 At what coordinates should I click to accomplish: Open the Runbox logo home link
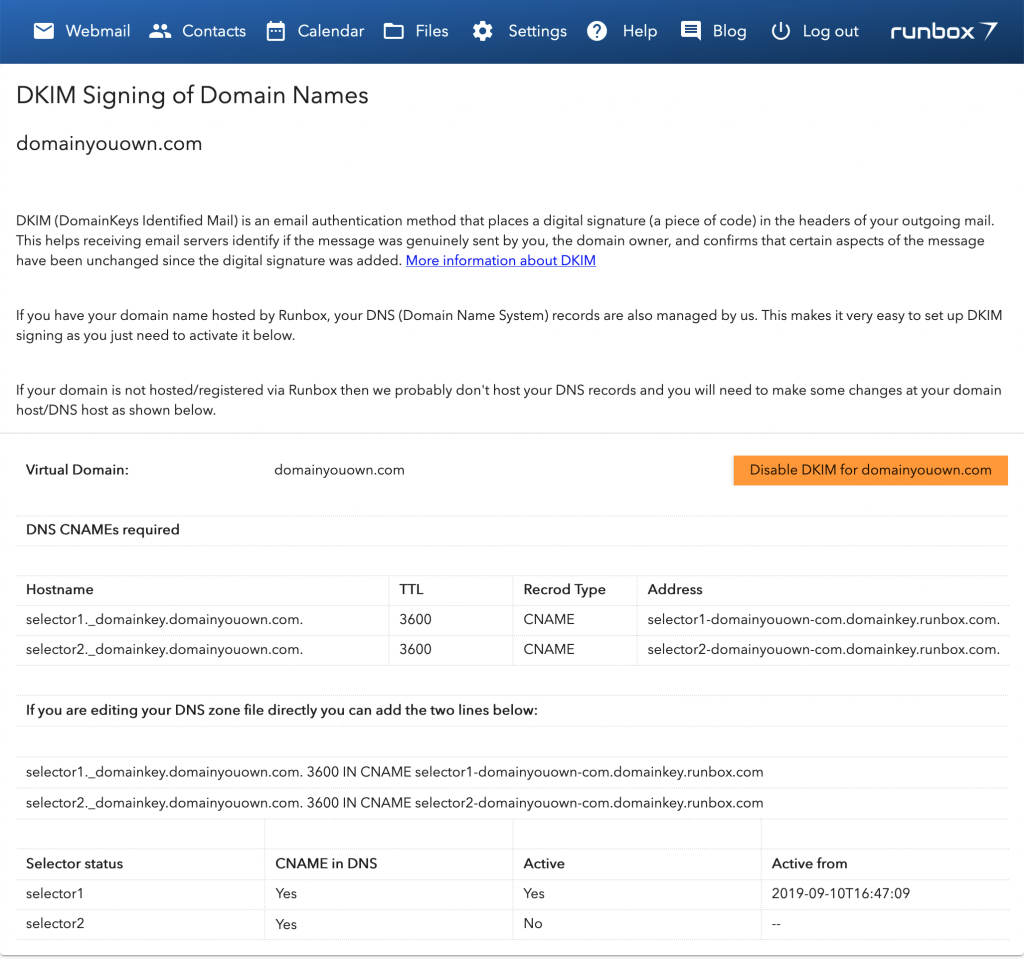[943, 31]
